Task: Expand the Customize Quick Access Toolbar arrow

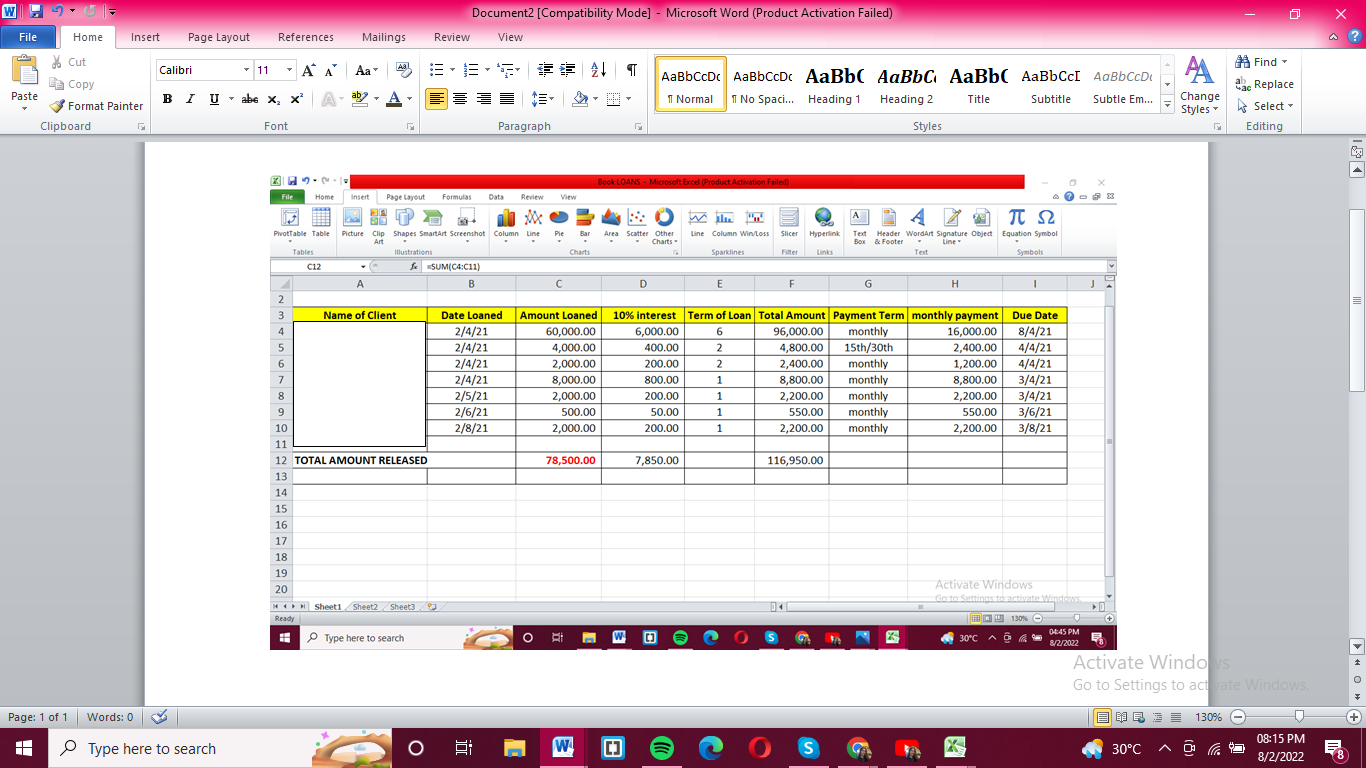Action: (x=112, y=12)
